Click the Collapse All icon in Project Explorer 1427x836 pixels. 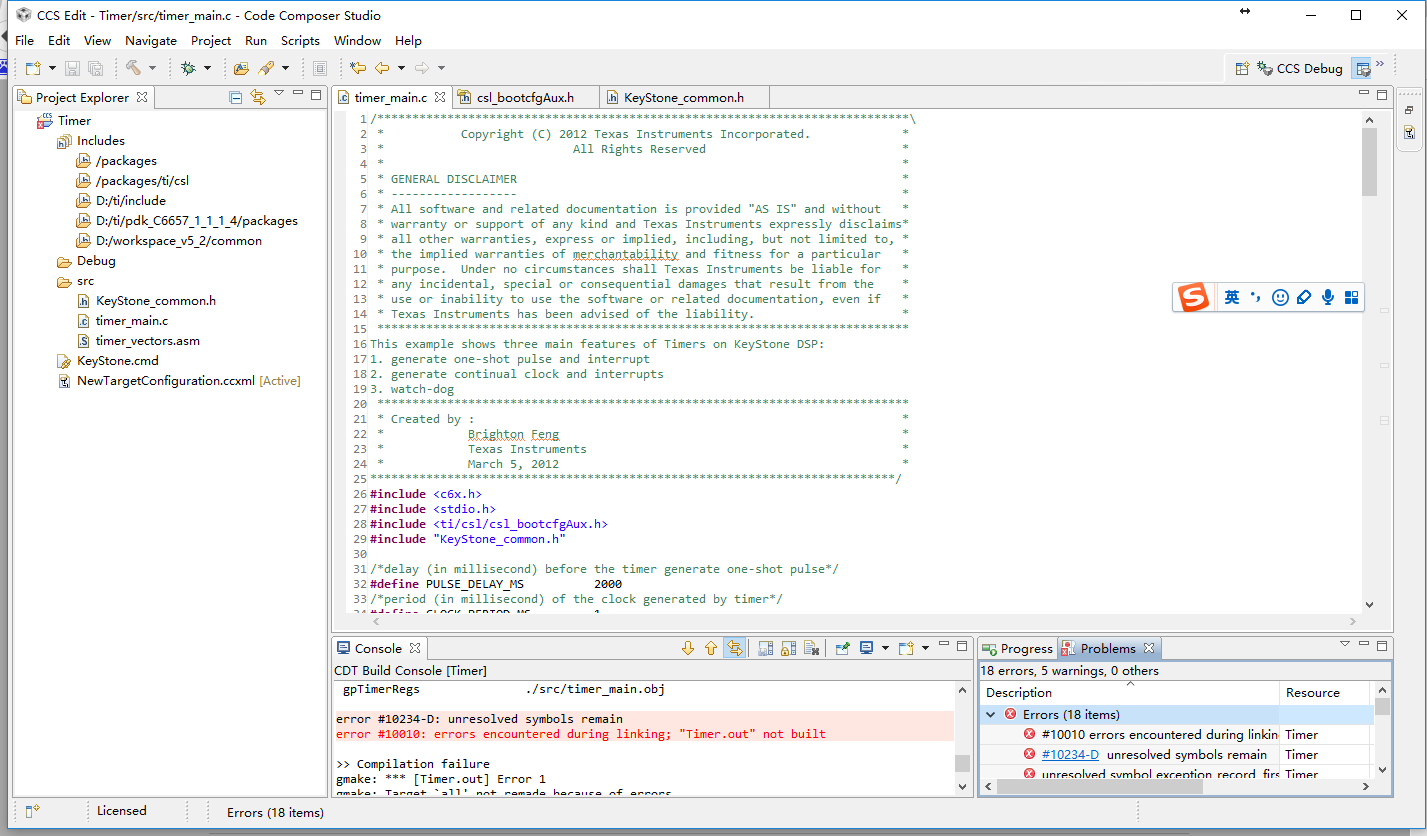236,97
